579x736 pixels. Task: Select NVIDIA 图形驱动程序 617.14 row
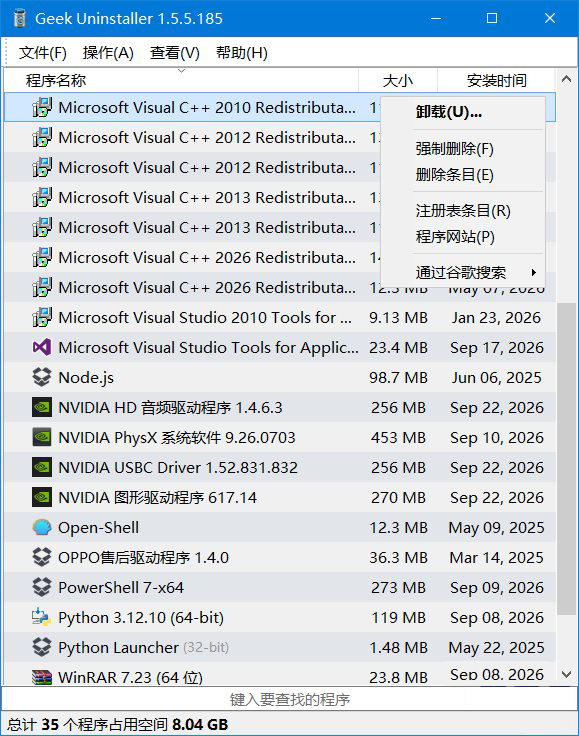click(280, 498)
